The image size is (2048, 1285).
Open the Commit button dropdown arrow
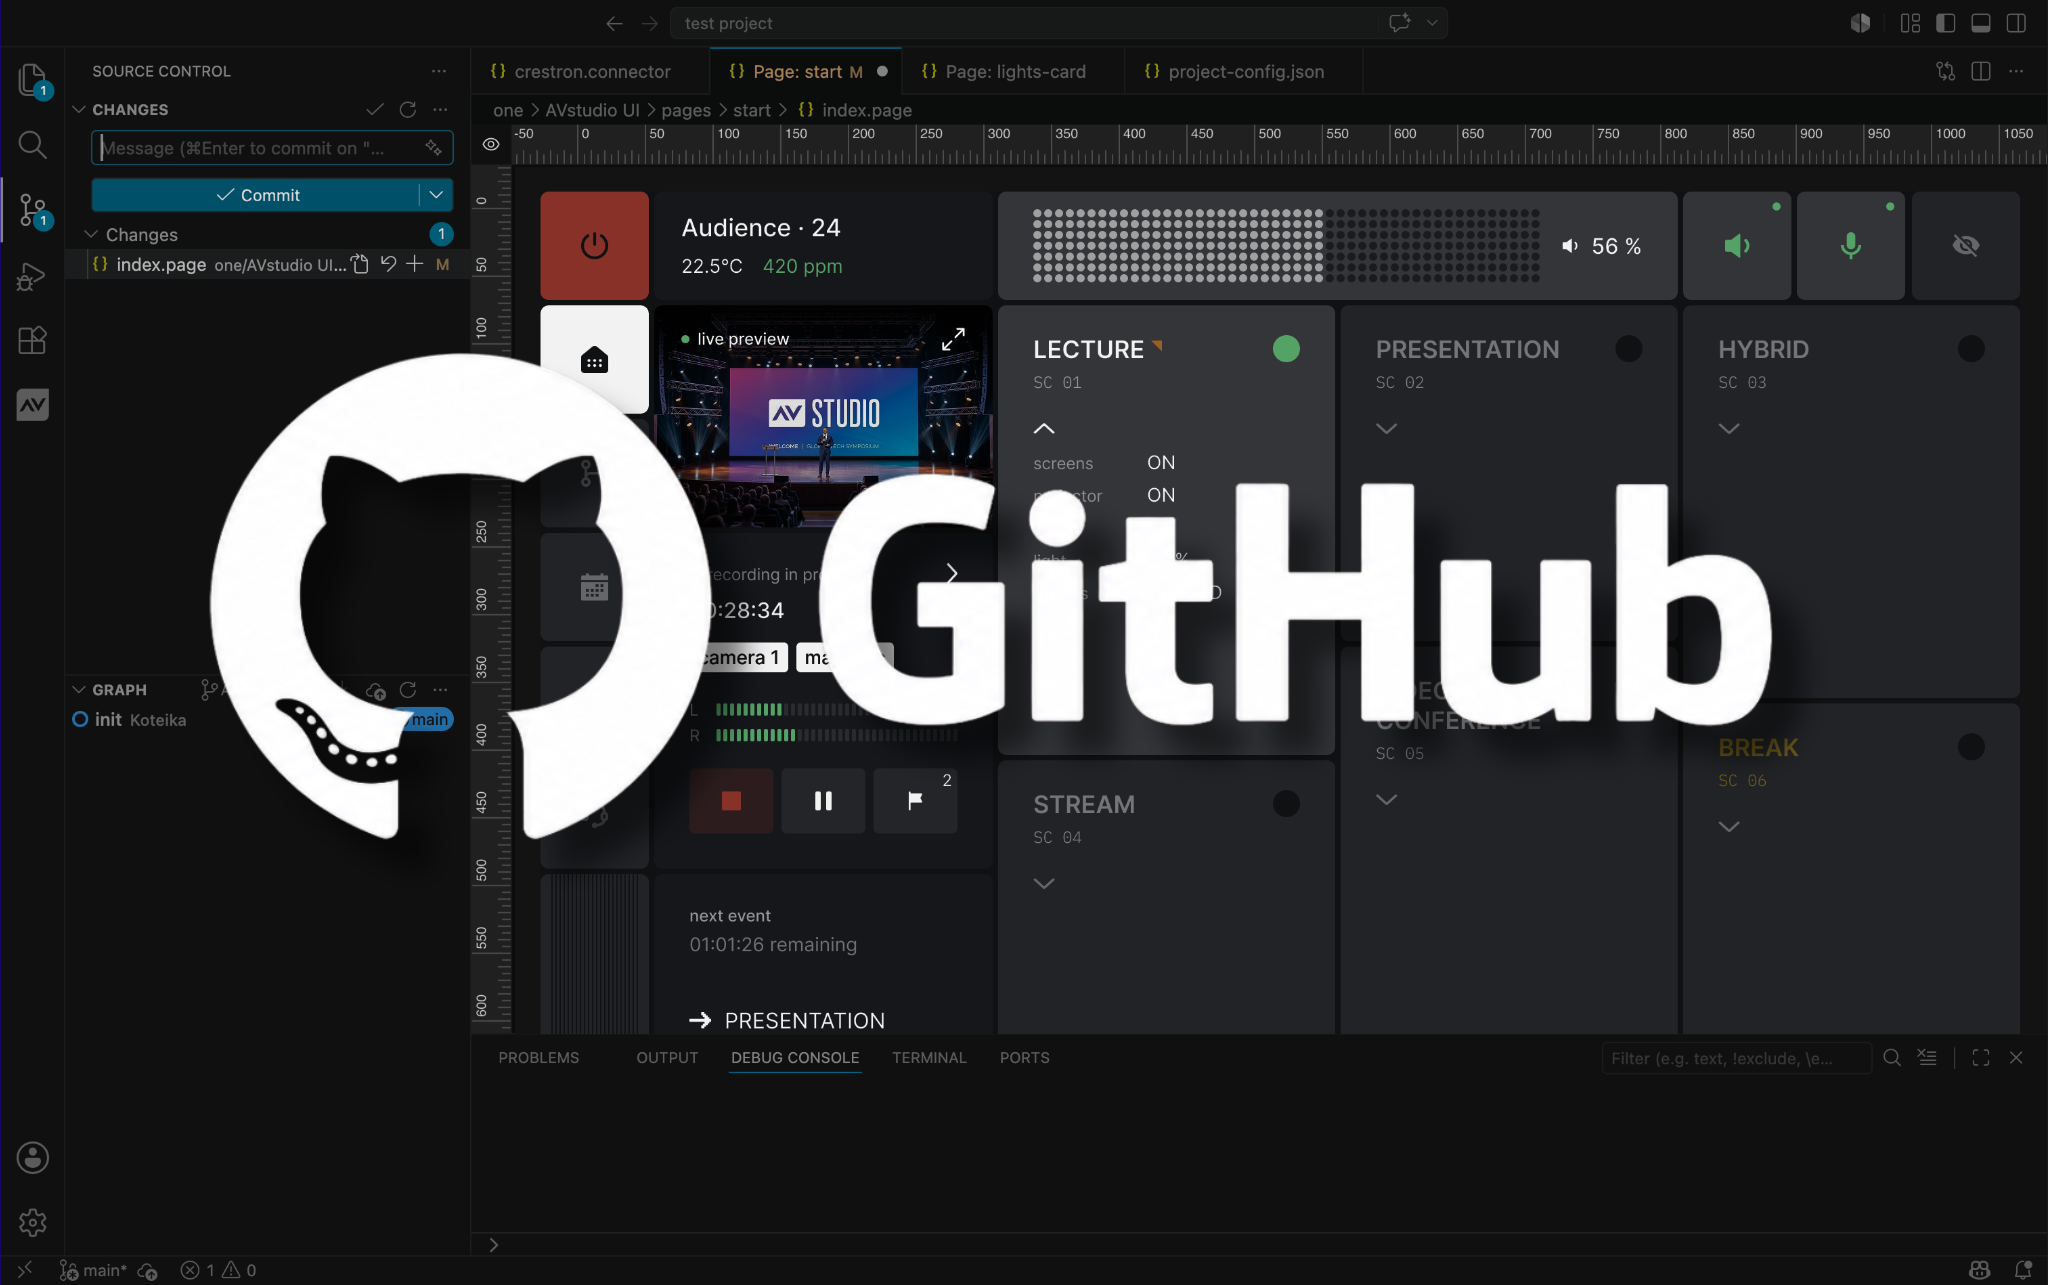436,195
